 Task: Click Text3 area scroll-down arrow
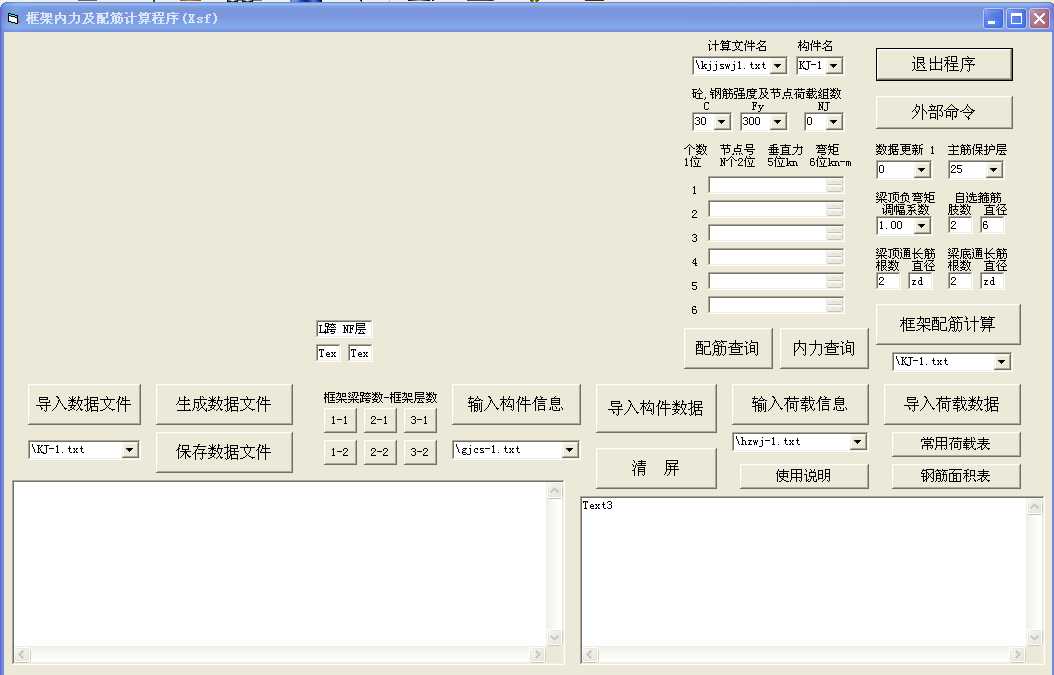coord(1035,637)
